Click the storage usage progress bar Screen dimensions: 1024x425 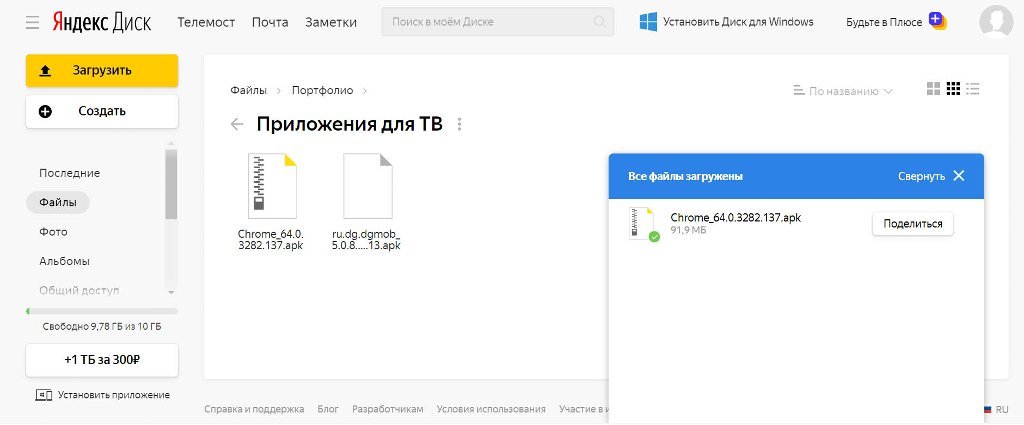pyautogui.click(x=102, y=311)
